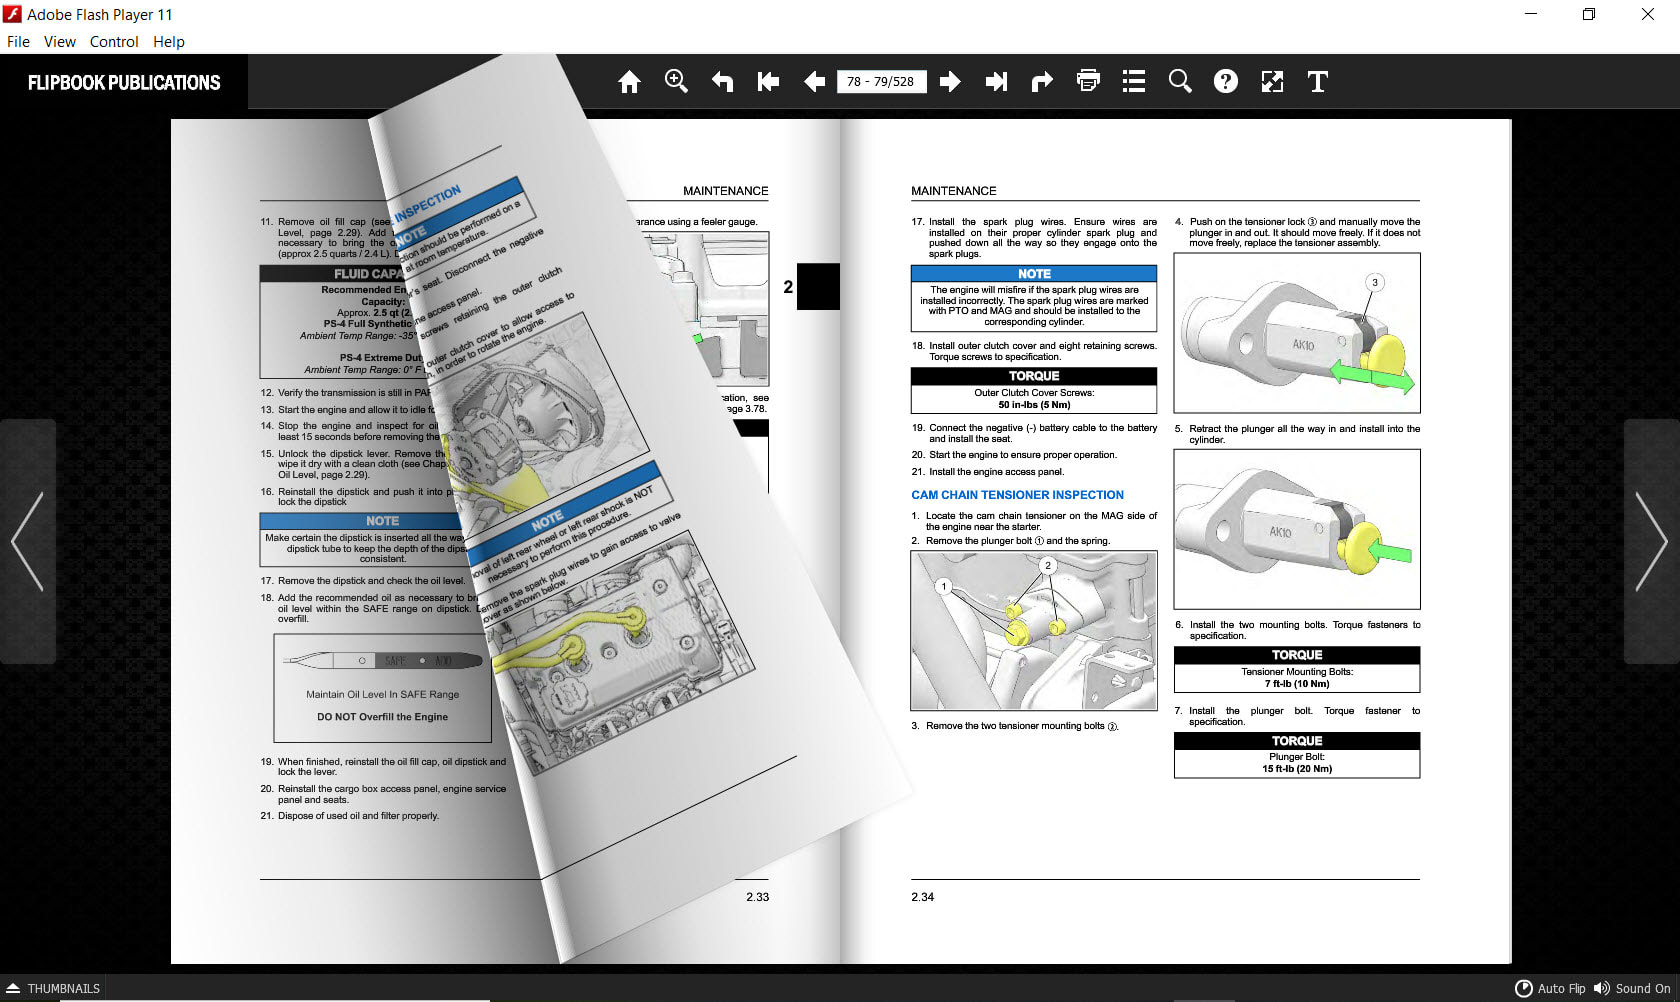The width and height of the screenshot is (1680, 1002).
Task: Open the File menu
Action: tap(18, 42)
